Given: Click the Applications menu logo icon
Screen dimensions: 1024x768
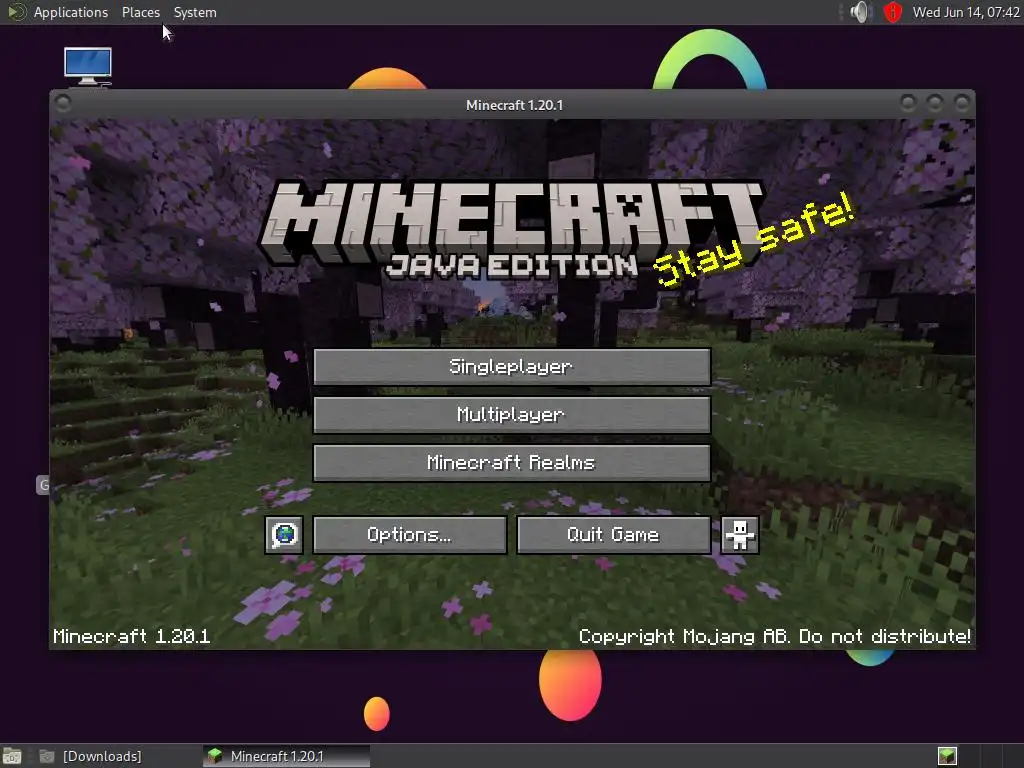Looking at the screenshot, I should pos(16,12).
